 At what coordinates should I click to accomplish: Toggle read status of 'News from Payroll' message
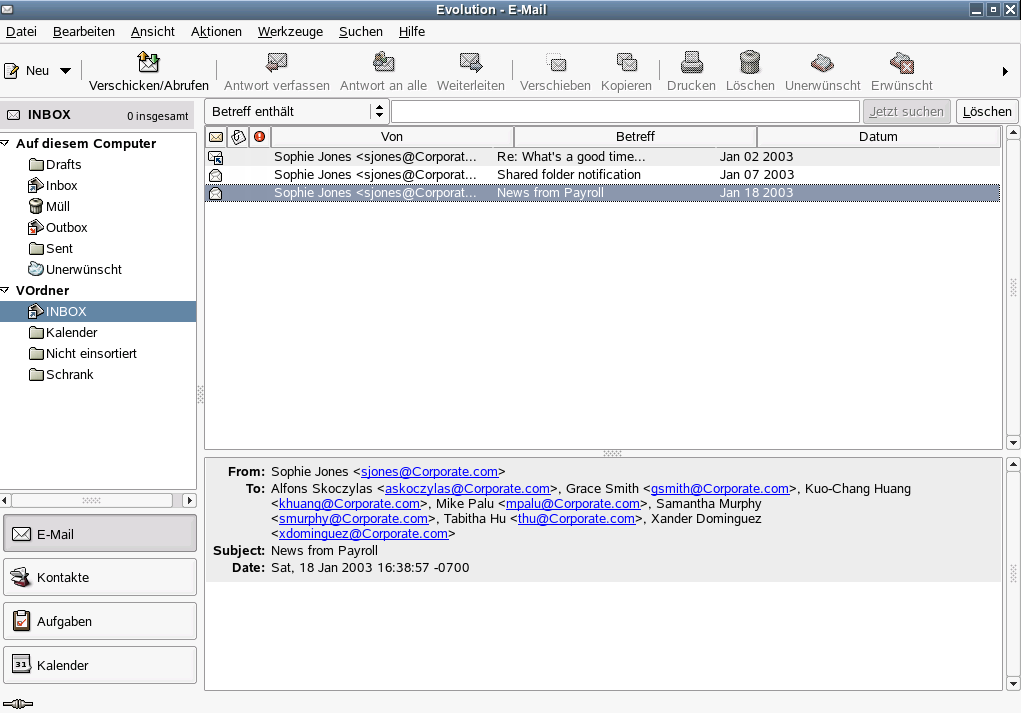(x=215, y=192)
